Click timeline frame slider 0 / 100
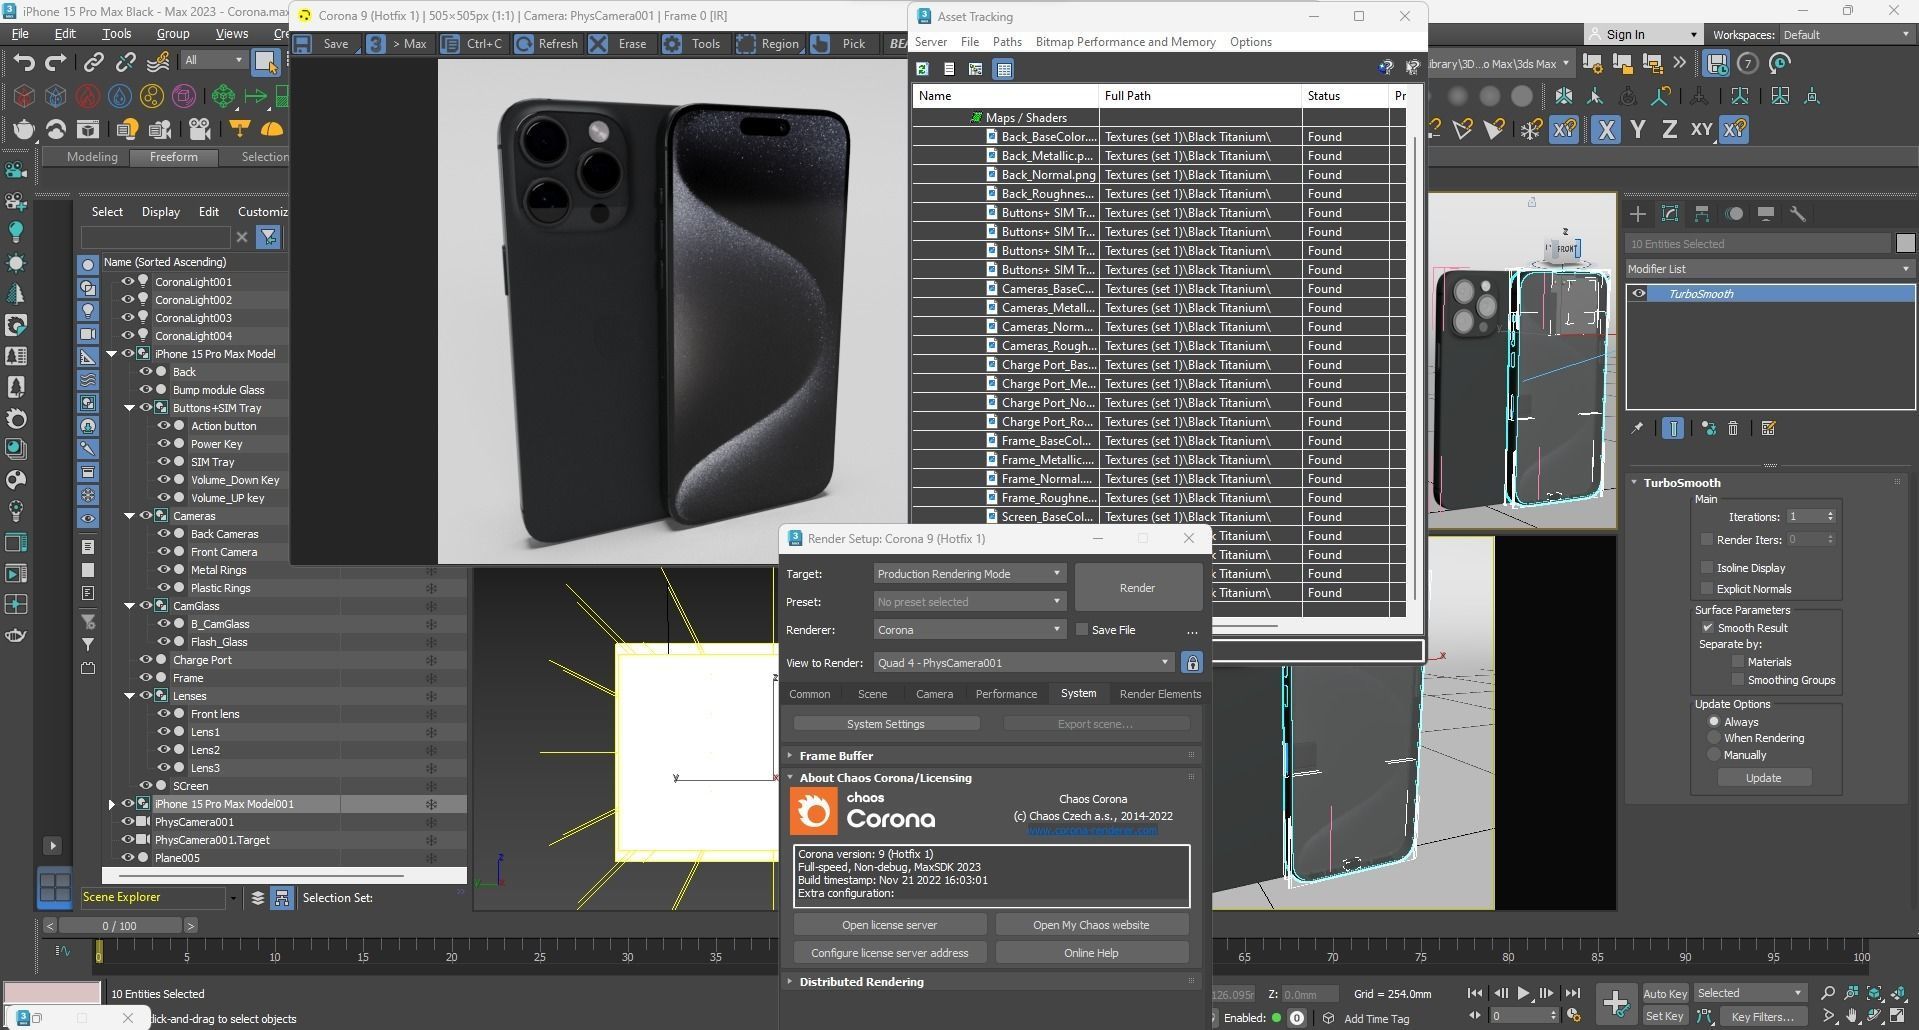Screen dimensions: 1919x1030 tap(119, 926)
